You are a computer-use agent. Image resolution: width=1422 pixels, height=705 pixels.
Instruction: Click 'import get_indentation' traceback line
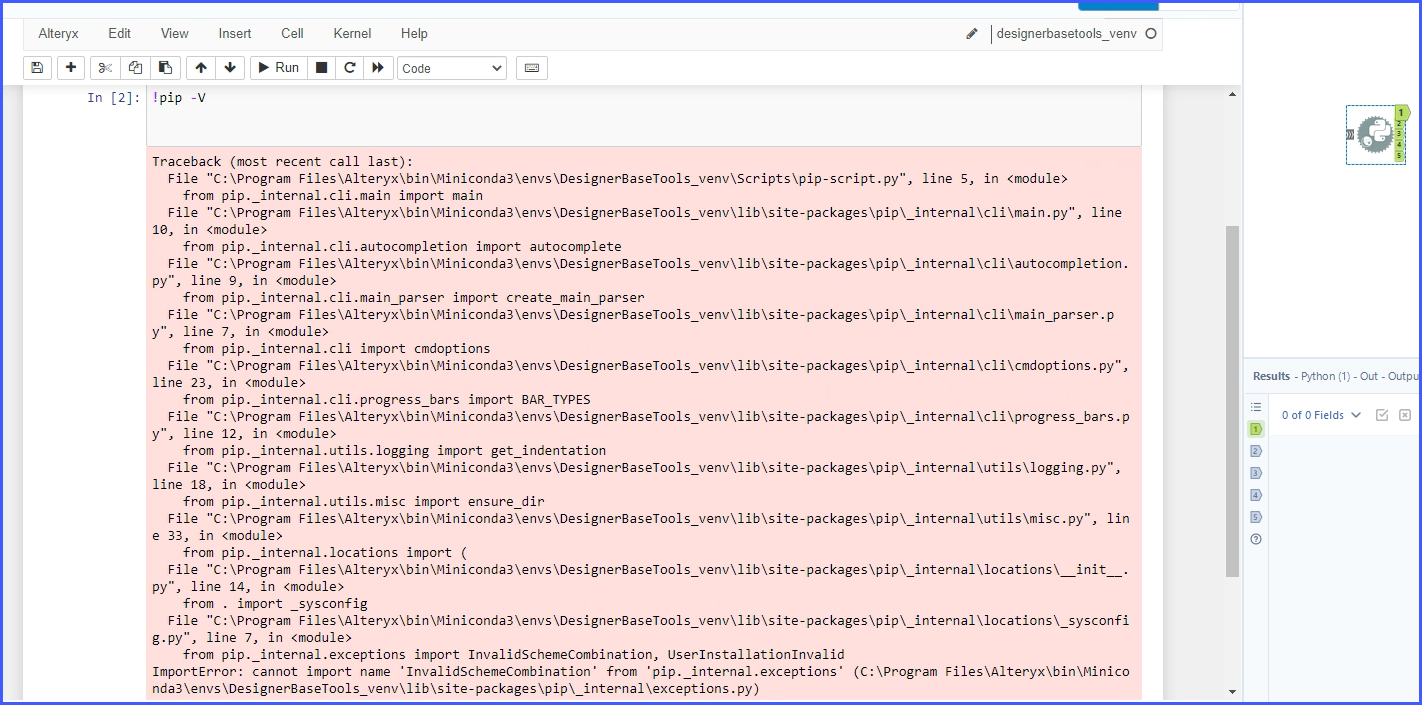(395, 450)
